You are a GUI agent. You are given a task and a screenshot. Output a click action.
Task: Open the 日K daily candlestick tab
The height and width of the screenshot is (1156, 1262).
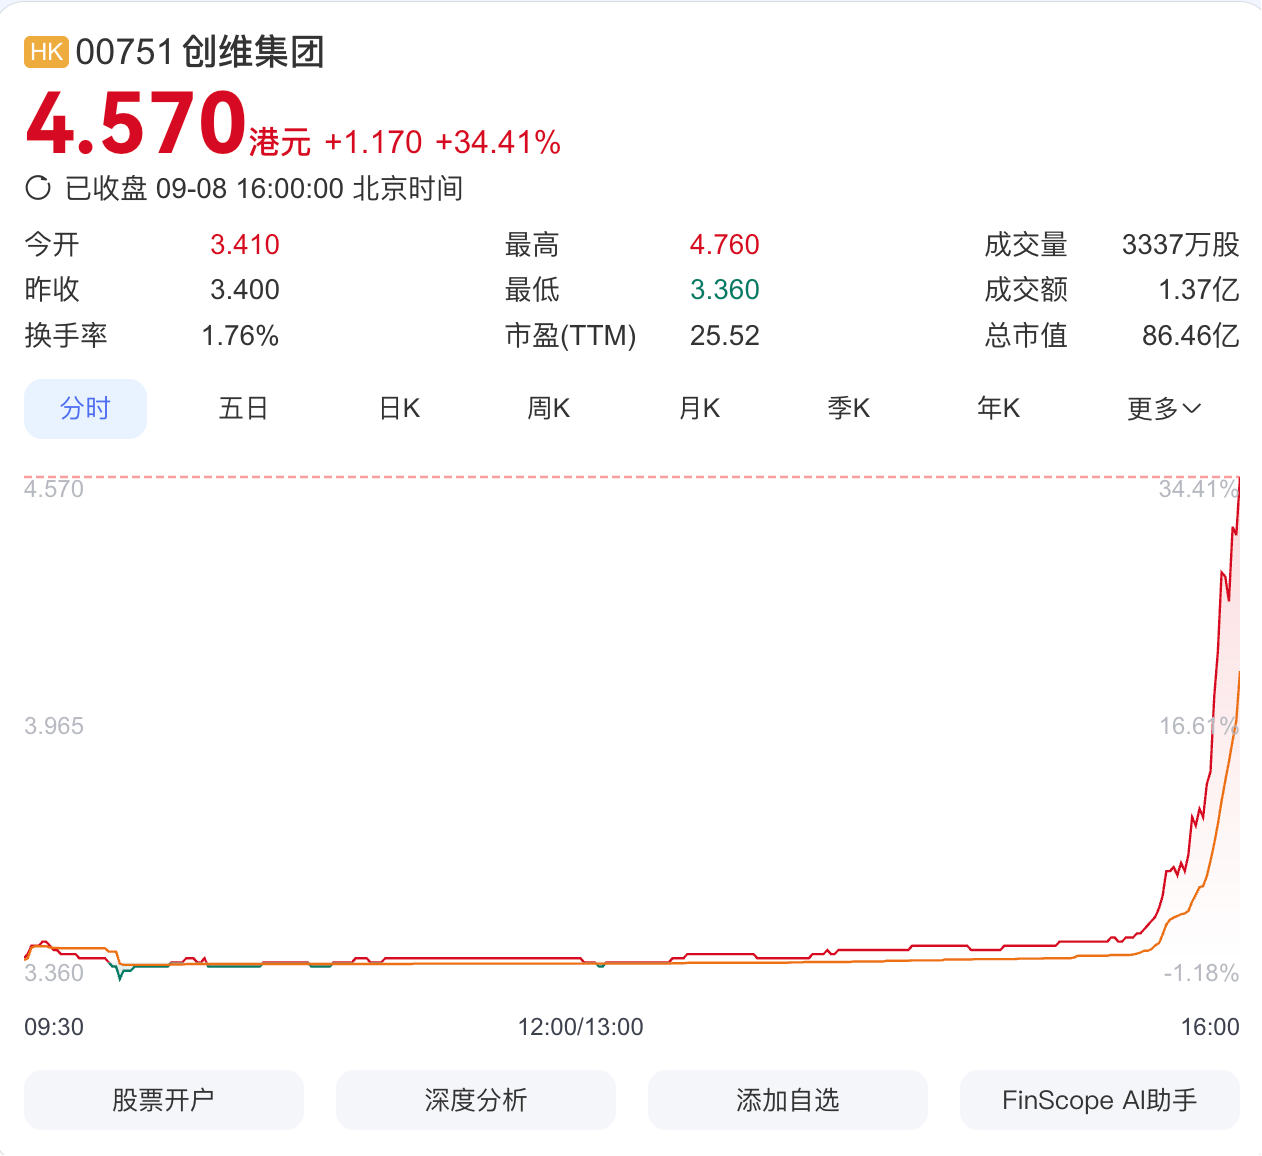399,409
